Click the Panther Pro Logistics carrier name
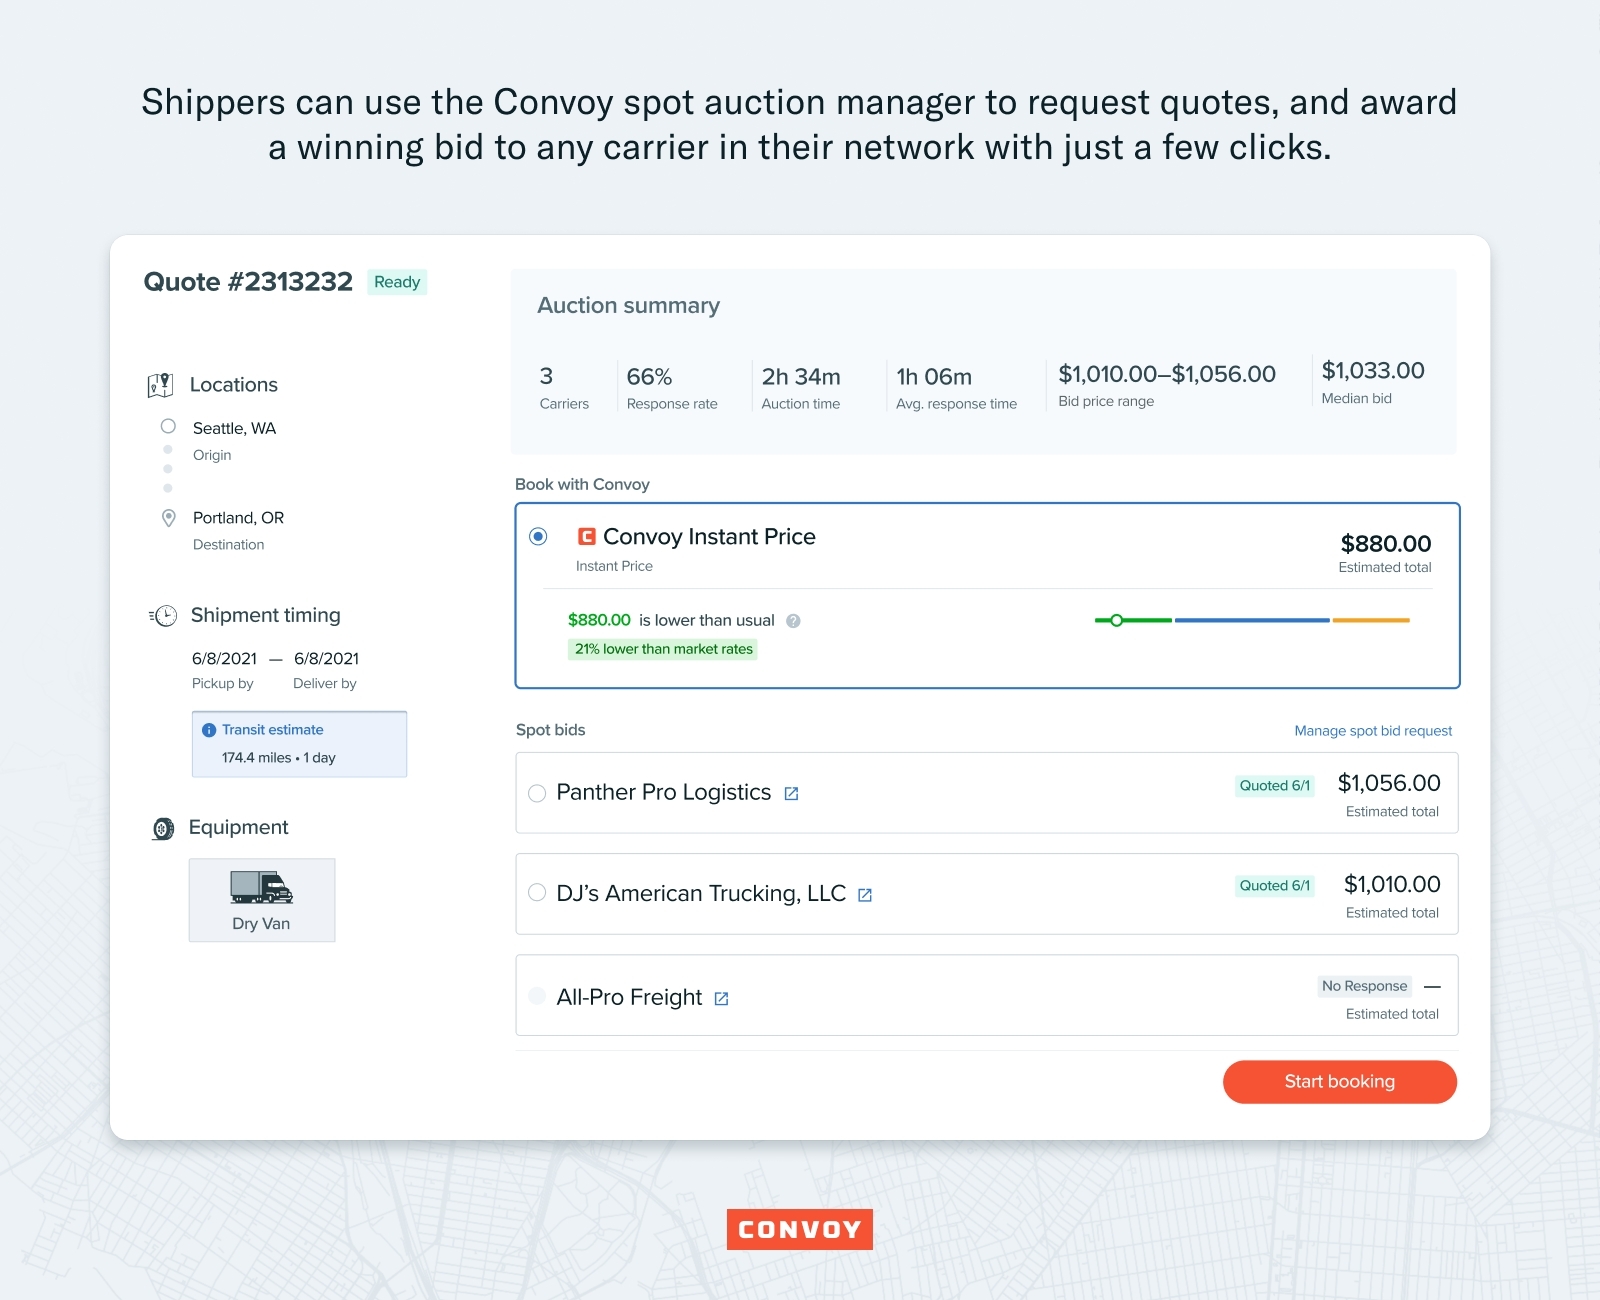This screenshot has width=1600, height=1300. click(663, 792)
